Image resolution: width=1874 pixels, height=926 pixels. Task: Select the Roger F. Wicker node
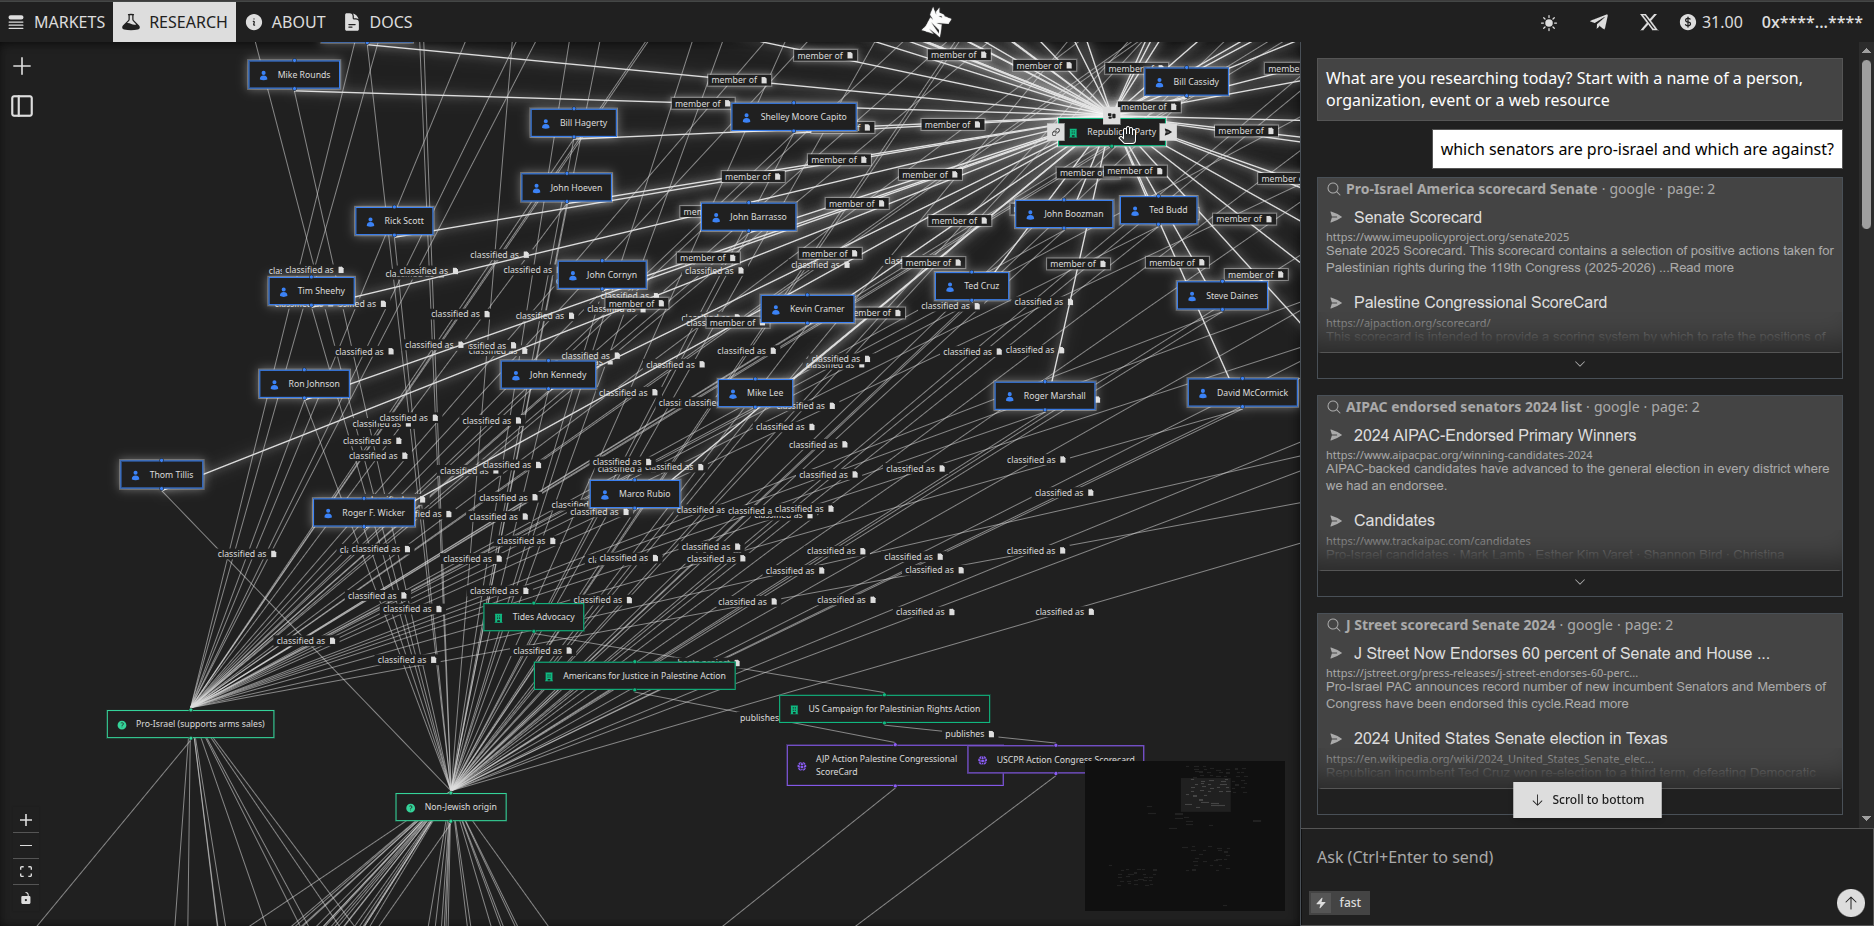tap(364, 513)
